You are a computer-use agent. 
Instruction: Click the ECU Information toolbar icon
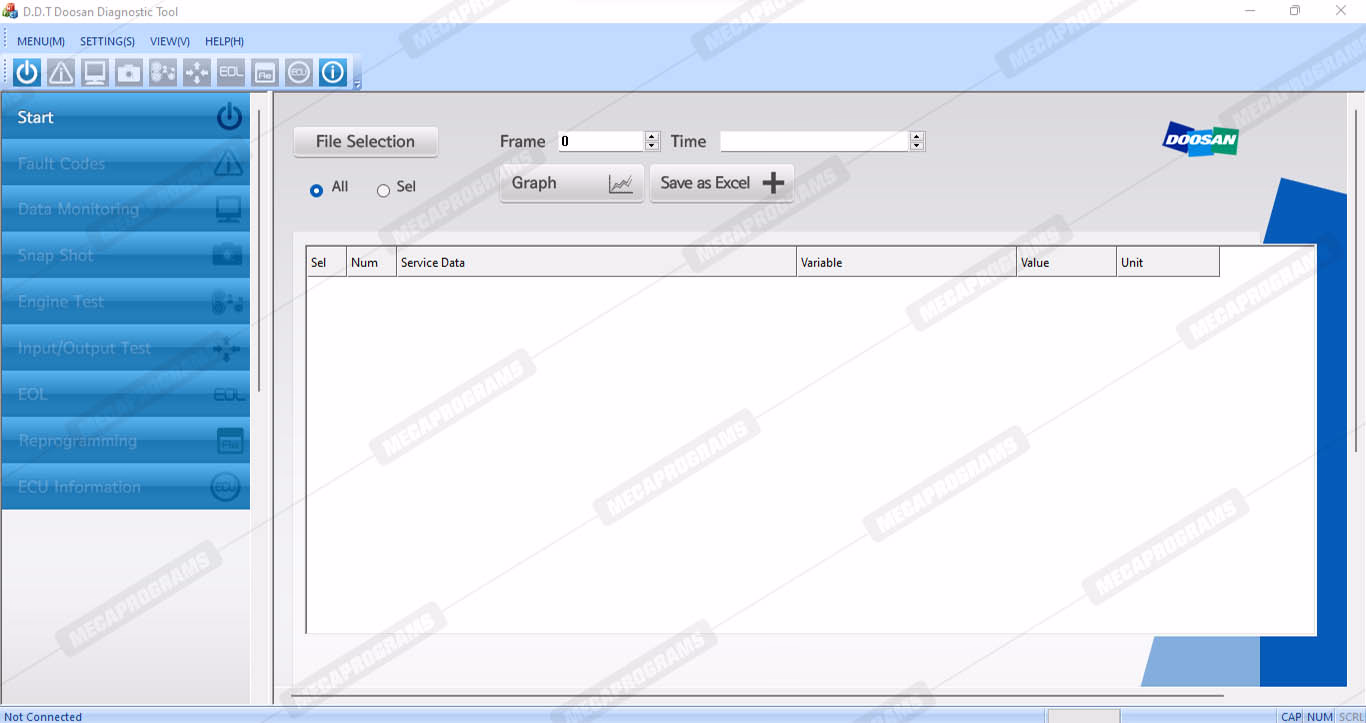[x=299, y=72]
